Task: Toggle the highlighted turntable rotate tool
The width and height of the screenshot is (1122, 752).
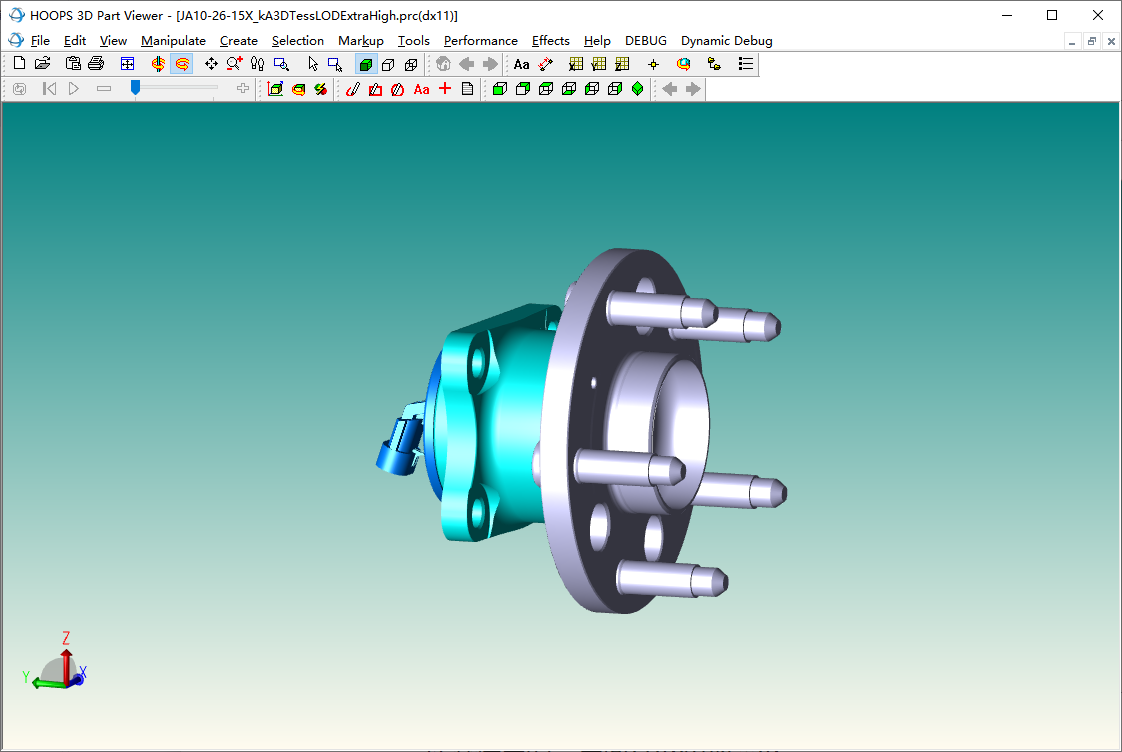Action: click(182, 64)
